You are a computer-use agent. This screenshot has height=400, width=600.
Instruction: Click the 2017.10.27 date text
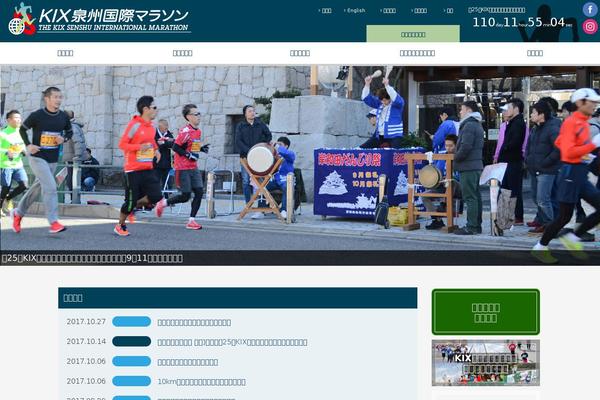coord(86,322)
